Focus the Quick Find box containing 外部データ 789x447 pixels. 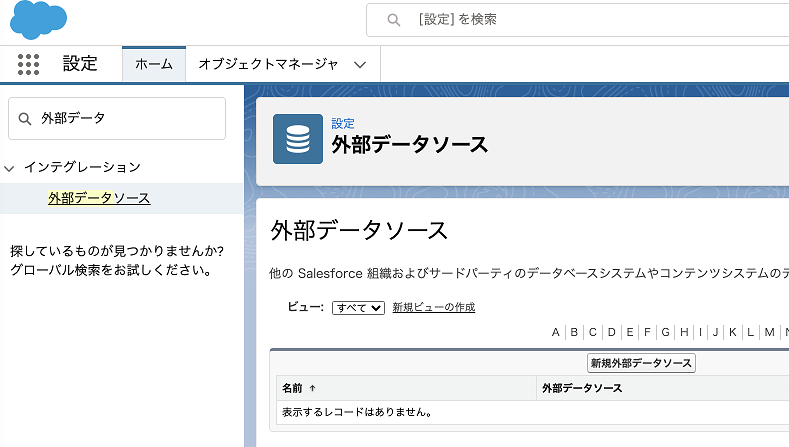pos(117,118)
